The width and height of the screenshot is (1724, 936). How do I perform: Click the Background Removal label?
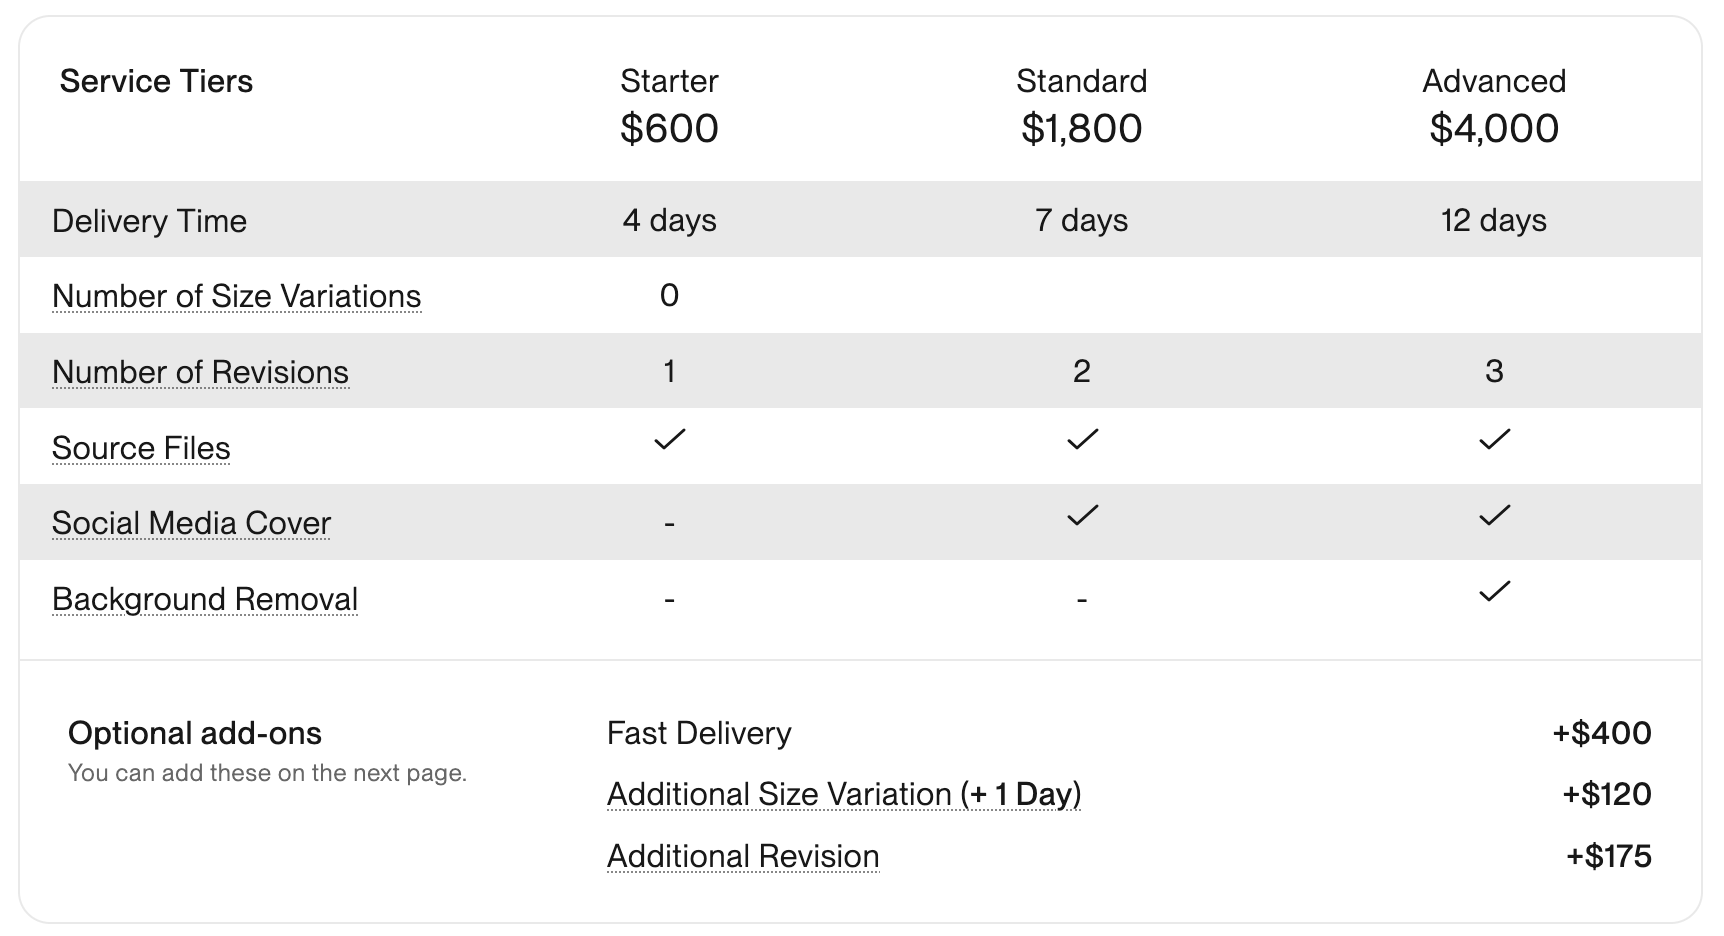205,599
